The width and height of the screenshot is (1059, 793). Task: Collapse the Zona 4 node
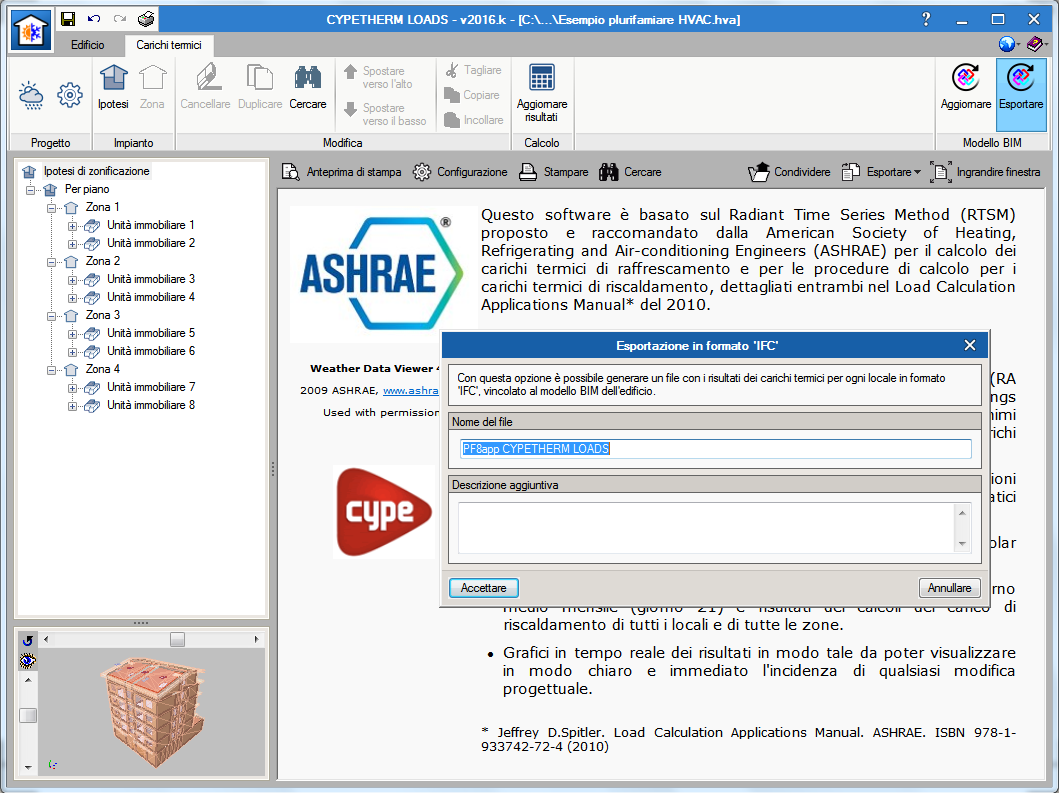click(51, 370)
